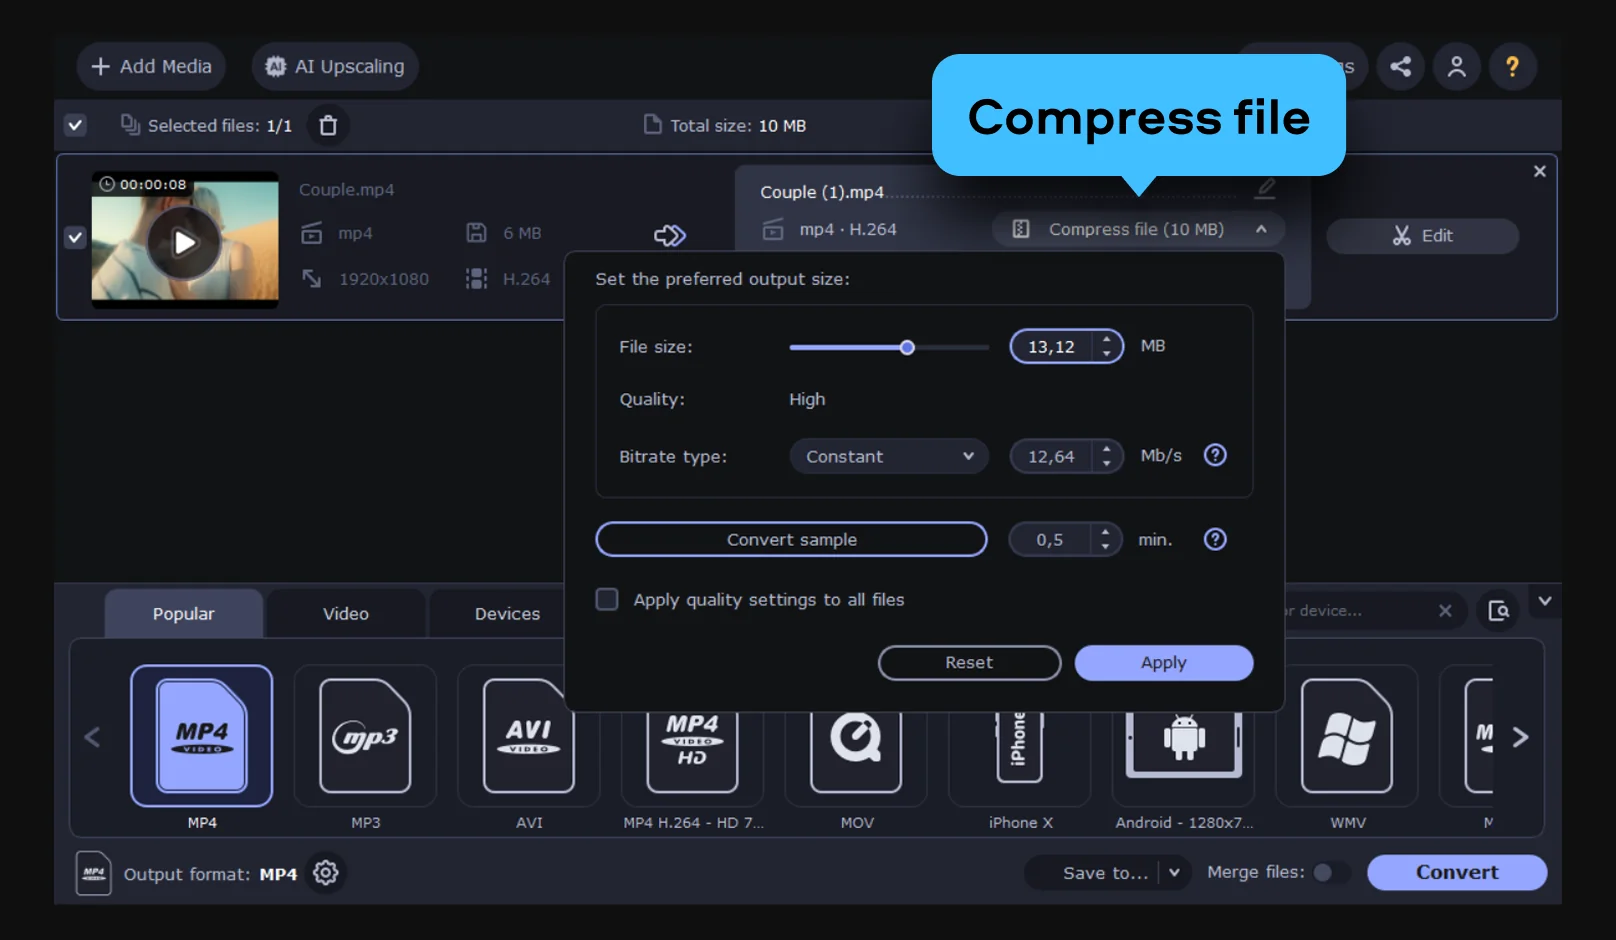Play the Couple.mp4 video preview
Image resolution: width=1616 pixels, height=940 pixels.
click(184, 242)
